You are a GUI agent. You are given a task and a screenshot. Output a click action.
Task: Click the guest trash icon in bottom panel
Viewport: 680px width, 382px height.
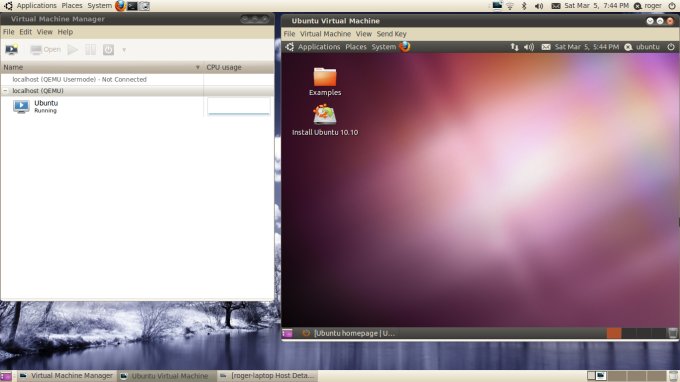click(x=673, y=333)
